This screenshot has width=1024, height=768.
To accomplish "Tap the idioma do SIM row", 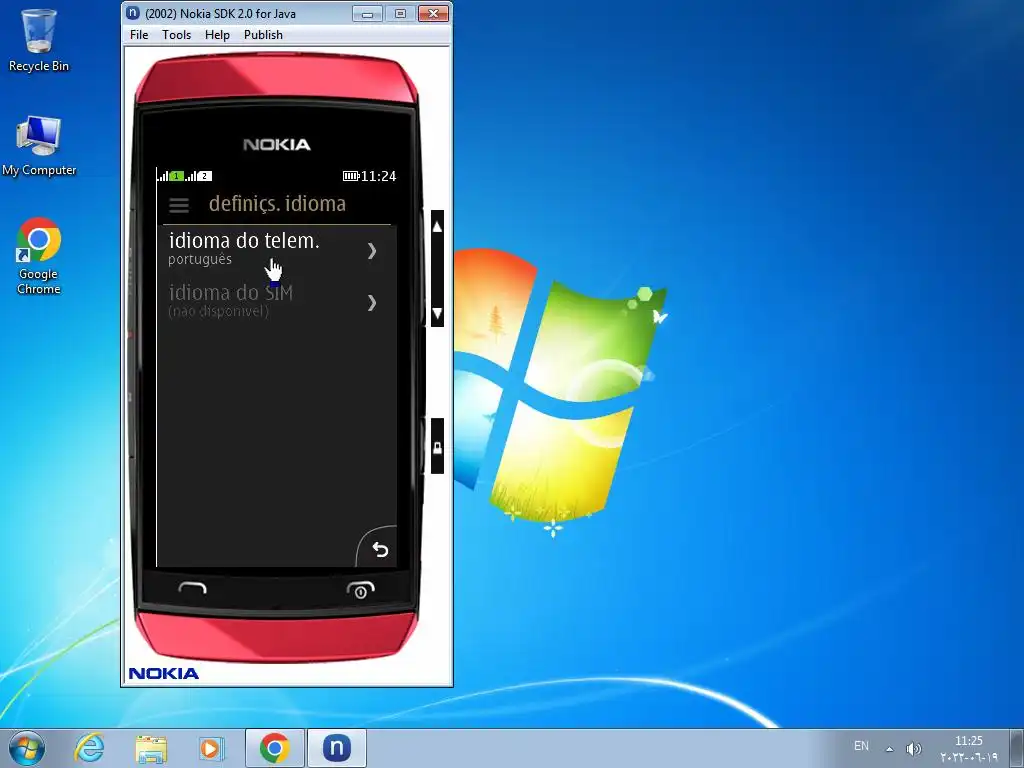I will click(276, 302).
